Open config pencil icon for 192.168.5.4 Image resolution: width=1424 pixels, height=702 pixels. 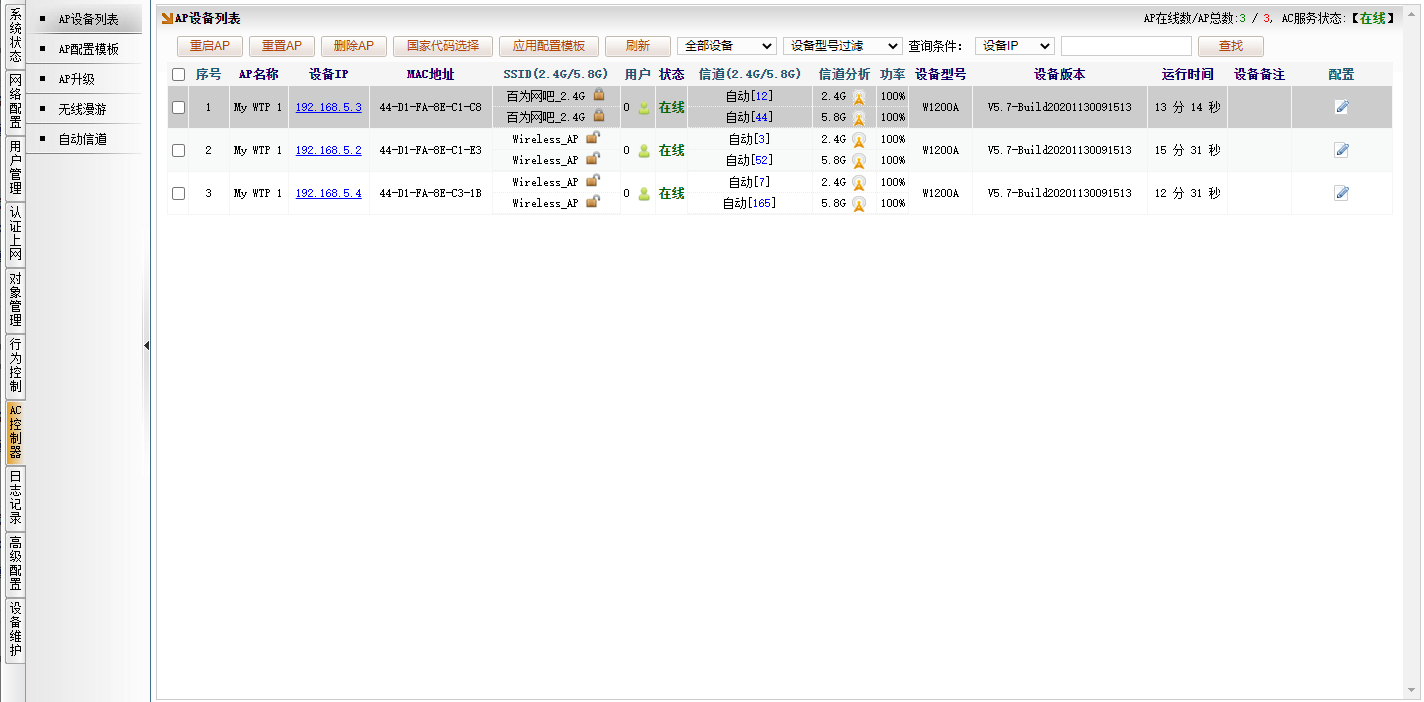(x=1341, y=193)
